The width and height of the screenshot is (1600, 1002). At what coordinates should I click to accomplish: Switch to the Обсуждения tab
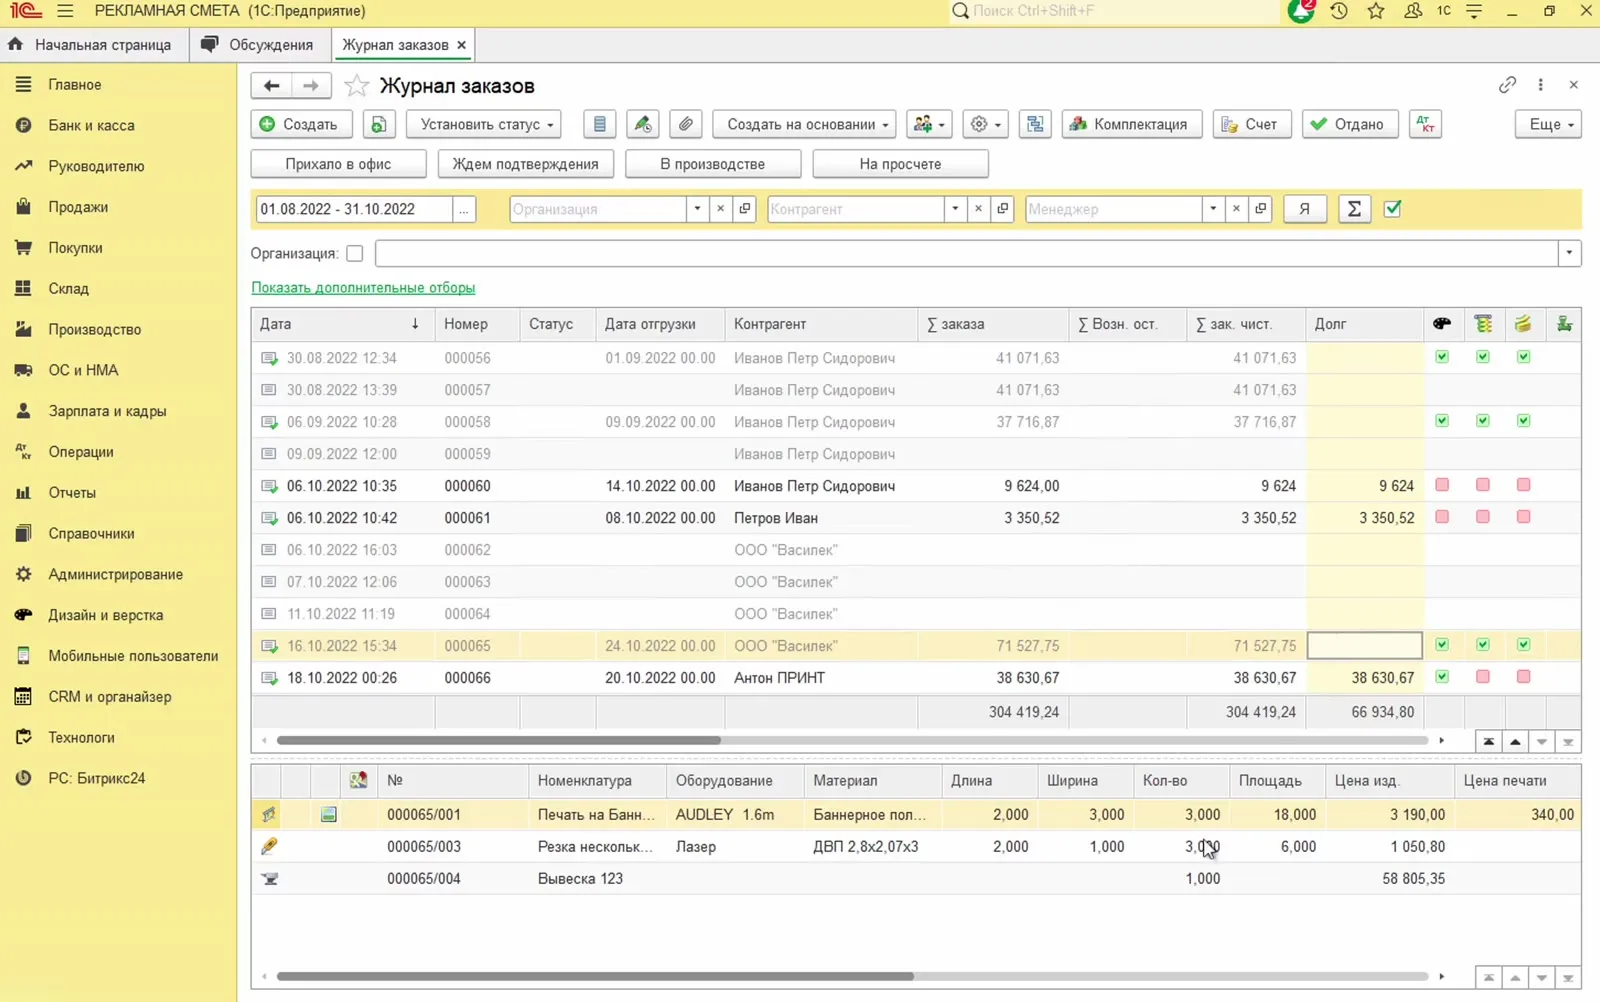click(x=258, y=45)
